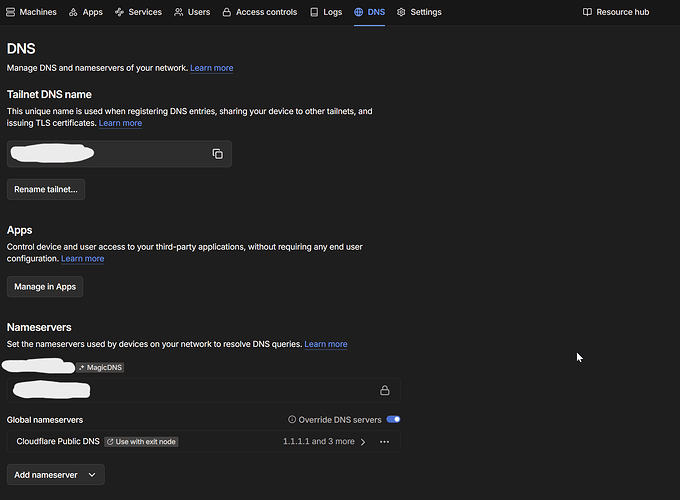Click the Use with exit node badge
The width and height of the screenshot is (680, 500).
(141, 441)
